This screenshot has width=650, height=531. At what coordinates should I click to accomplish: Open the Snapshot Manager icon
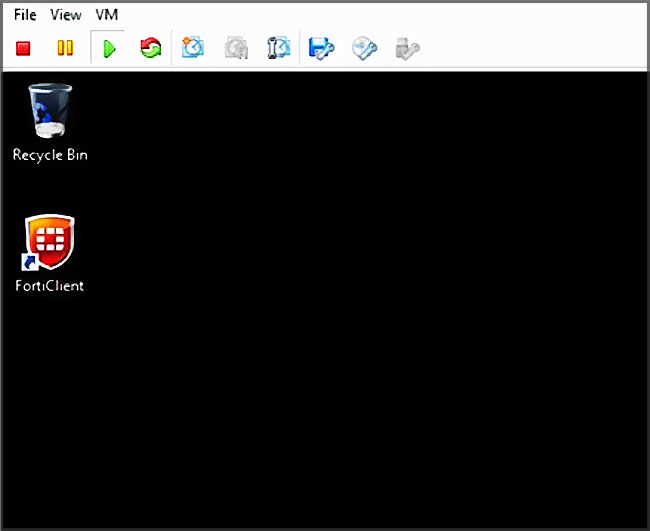coord(279,48)
